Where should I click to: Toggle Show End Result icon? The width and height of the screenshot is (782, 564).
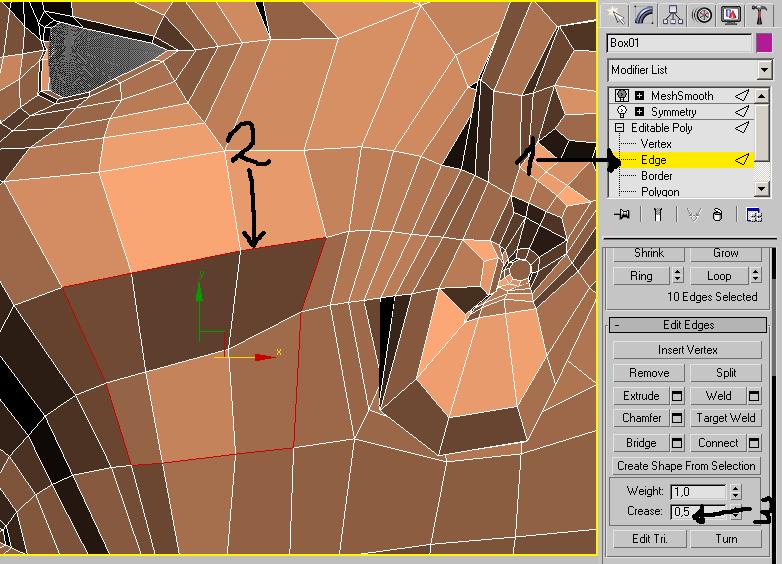[658, 215]
